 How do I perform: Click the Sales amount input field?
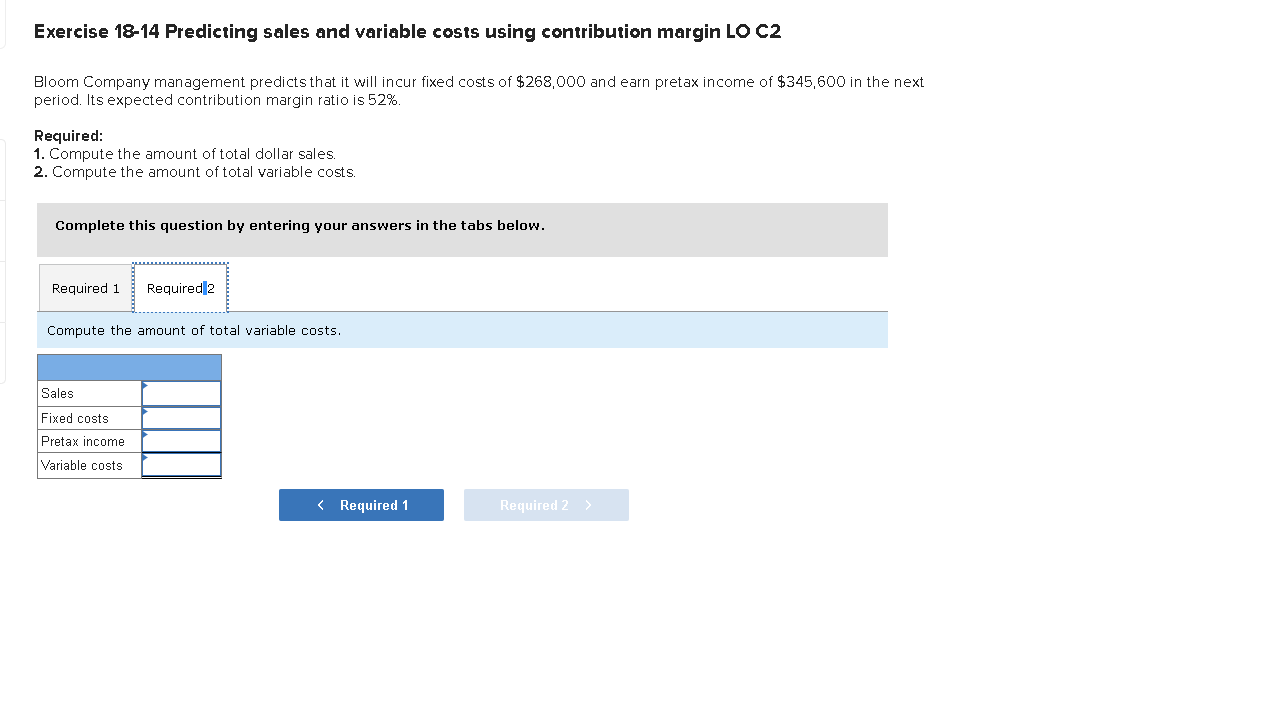pyautogui.click(x=185, y=393)
